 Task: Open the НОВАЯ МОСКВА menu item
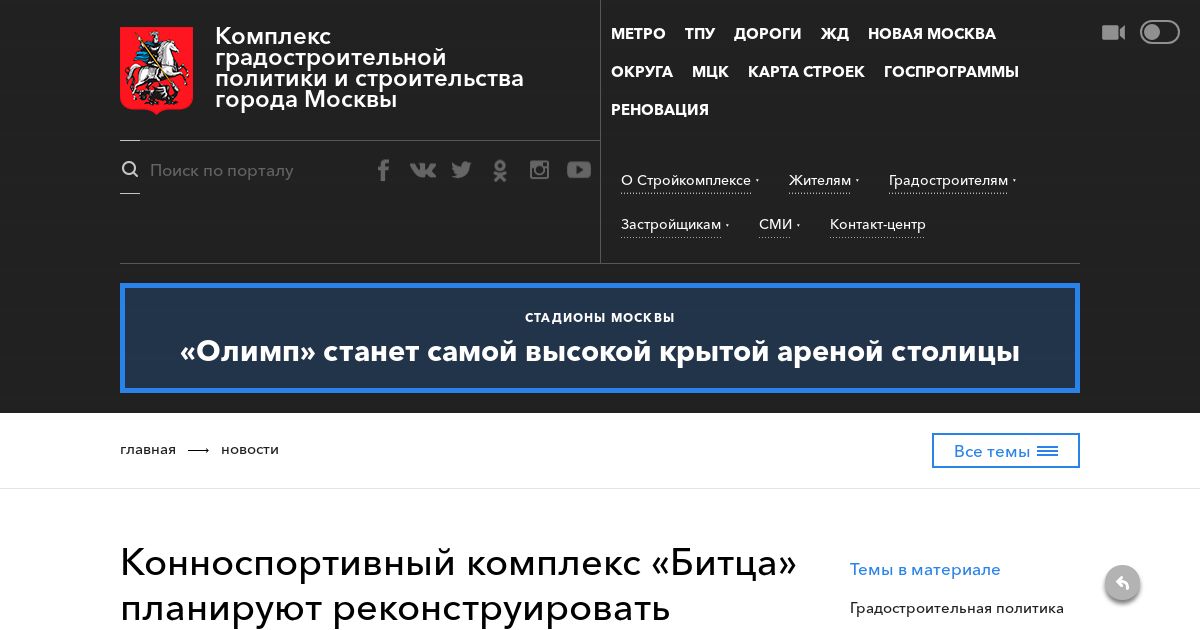click(x=932, y=34)
